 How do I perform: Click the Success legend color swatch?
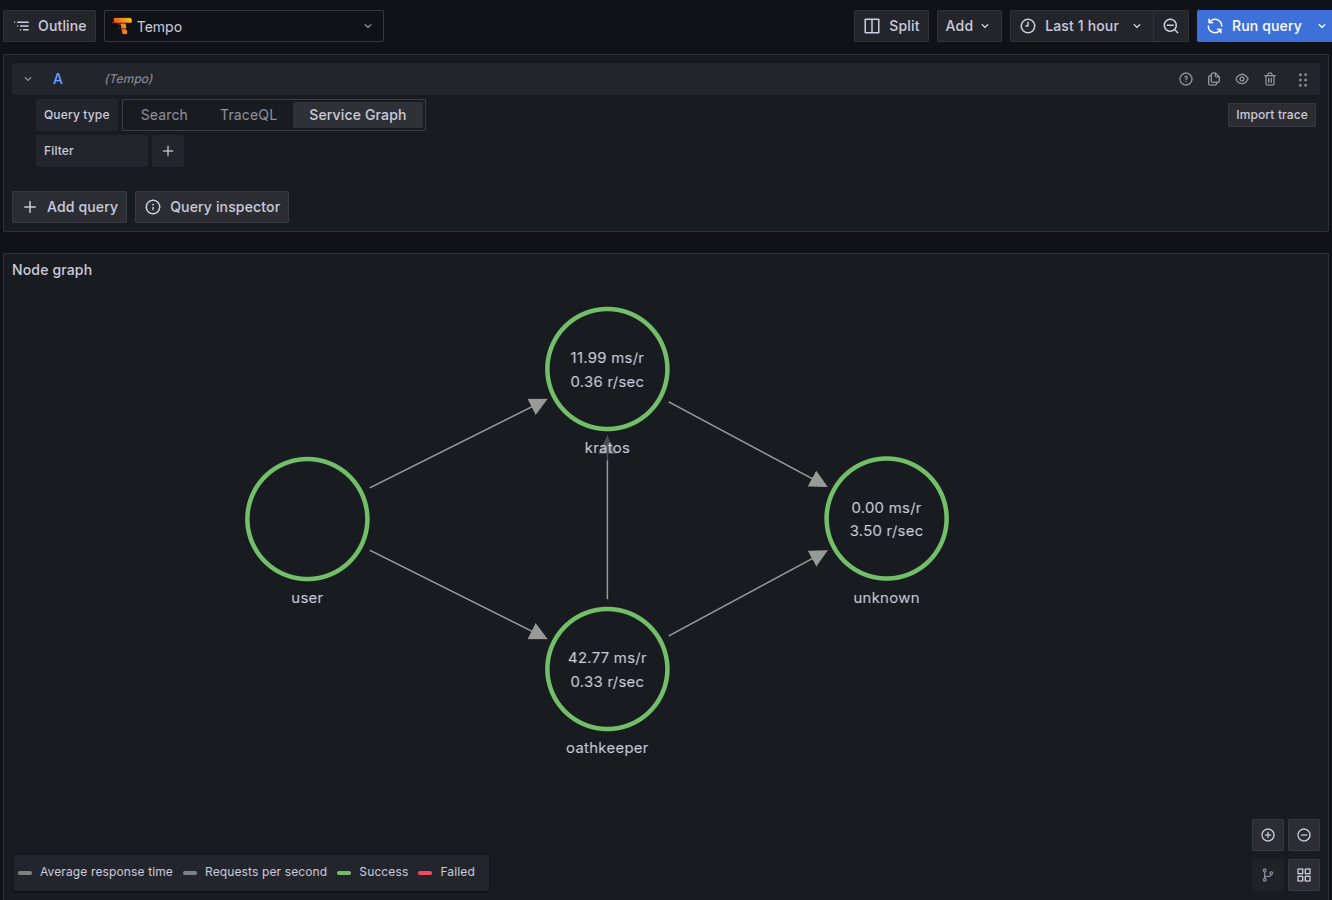coord(344,873)
